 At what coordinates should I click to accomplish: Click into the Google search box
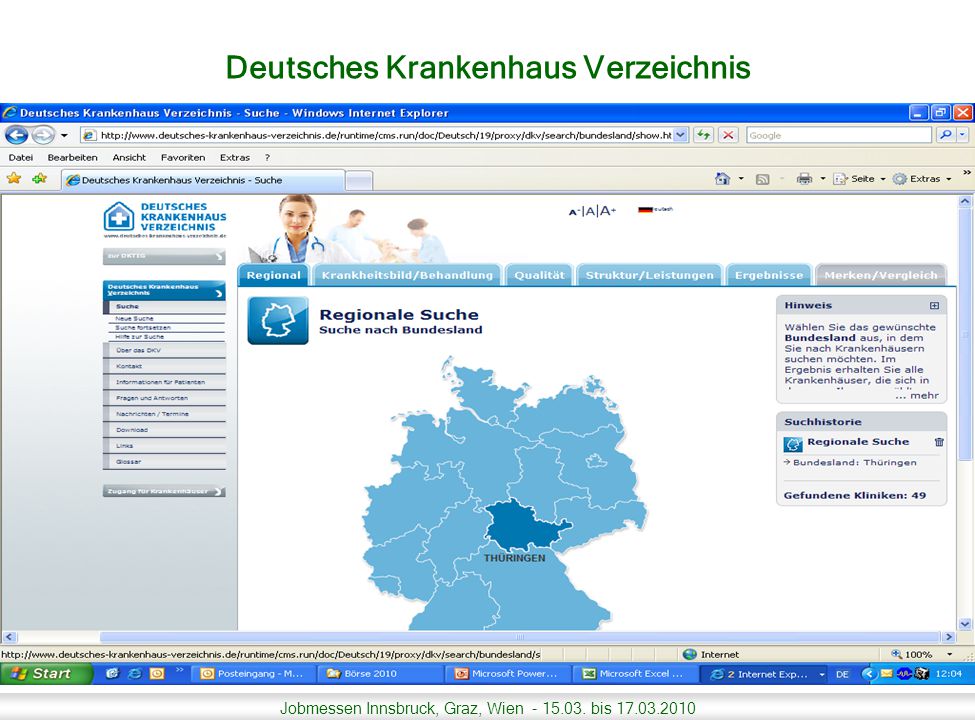click(x=839, y=135)
